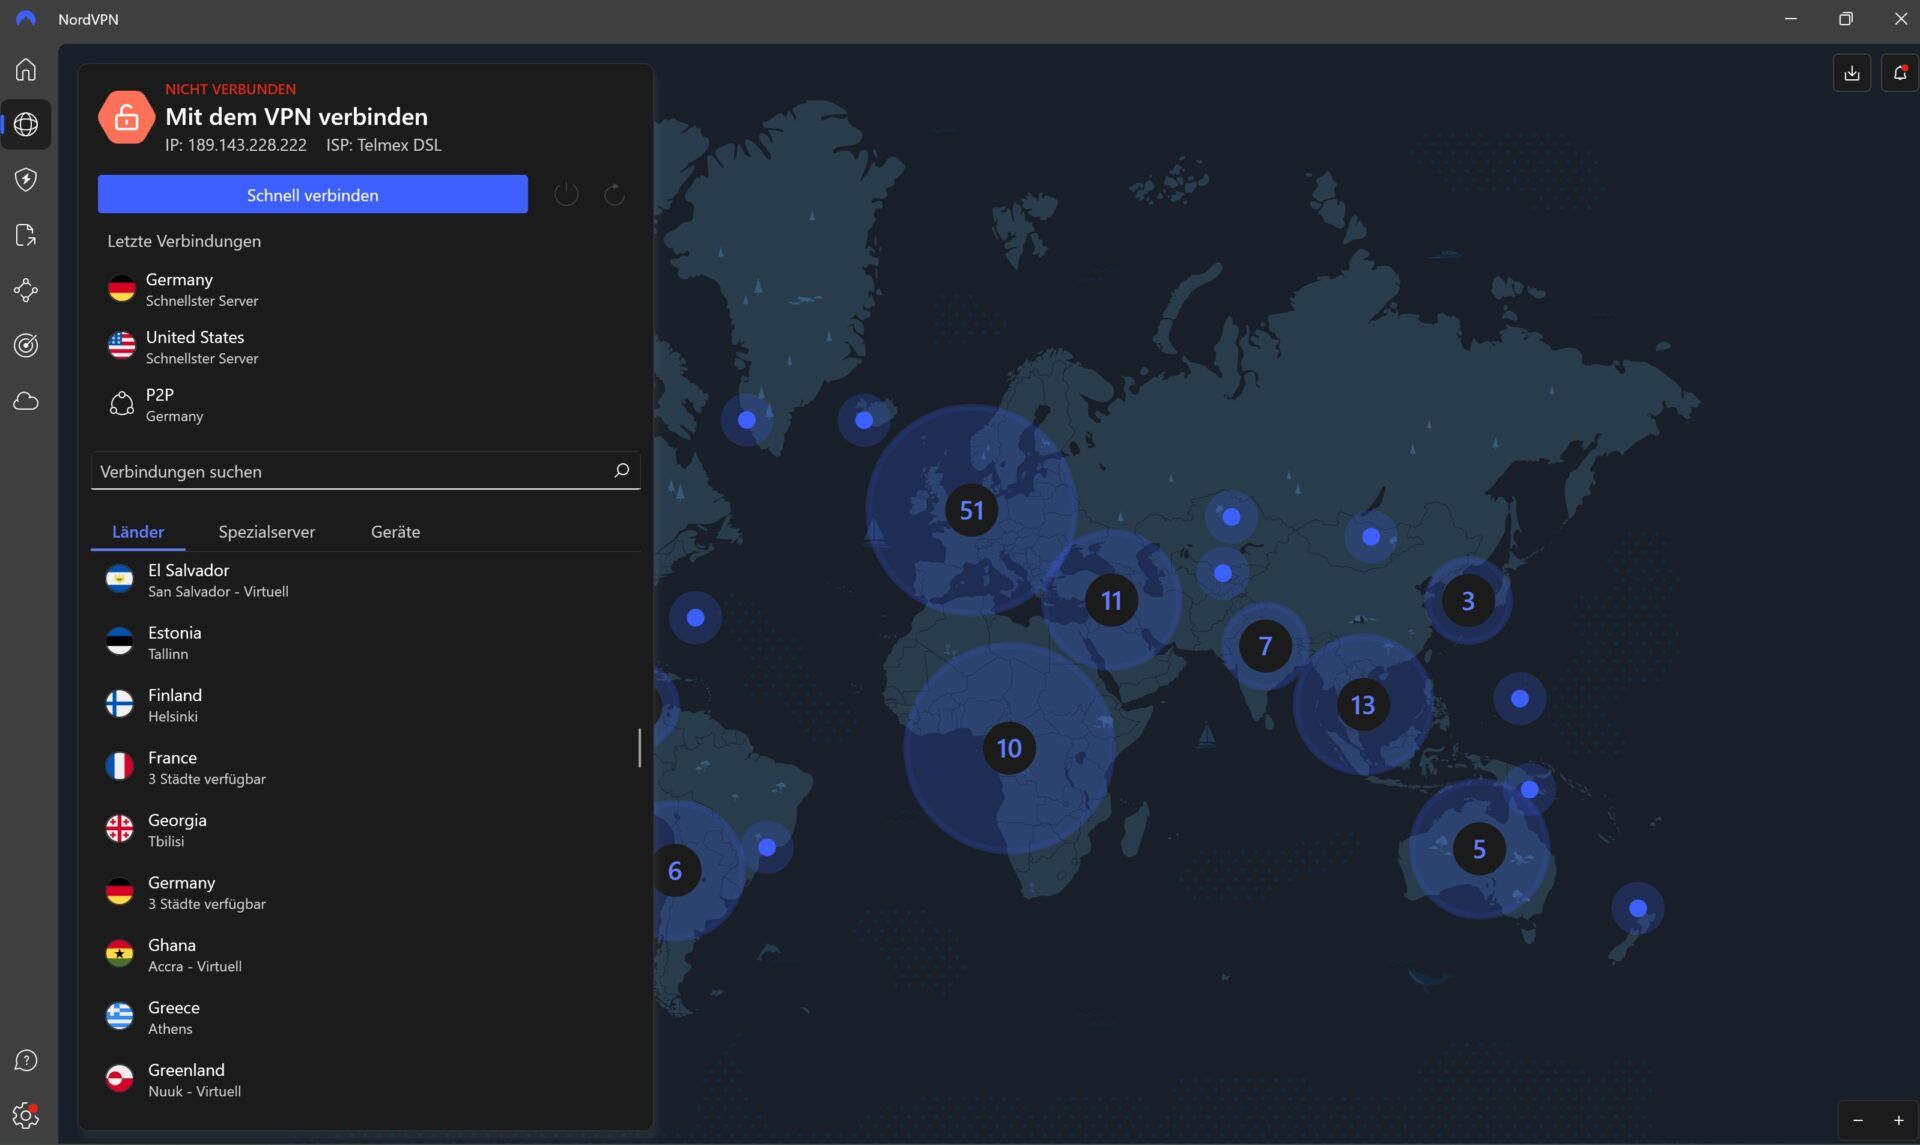1920x1145 pixels.
Task: Click the 7 server cluster over India
Action: pos(1265,646)
